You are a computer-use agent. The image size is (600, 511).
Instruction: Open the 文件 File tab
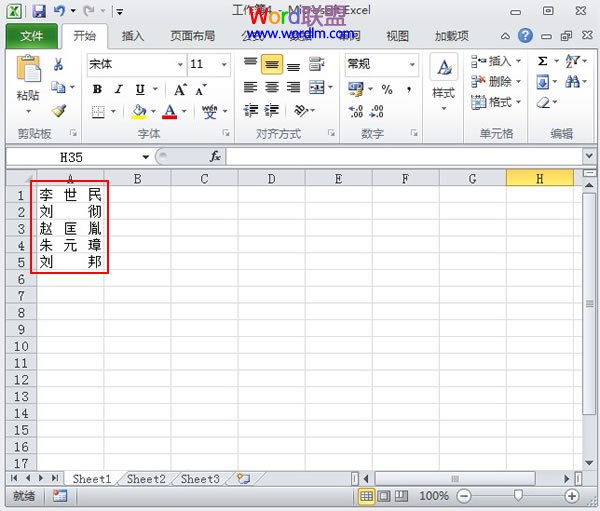pos(32,36)
